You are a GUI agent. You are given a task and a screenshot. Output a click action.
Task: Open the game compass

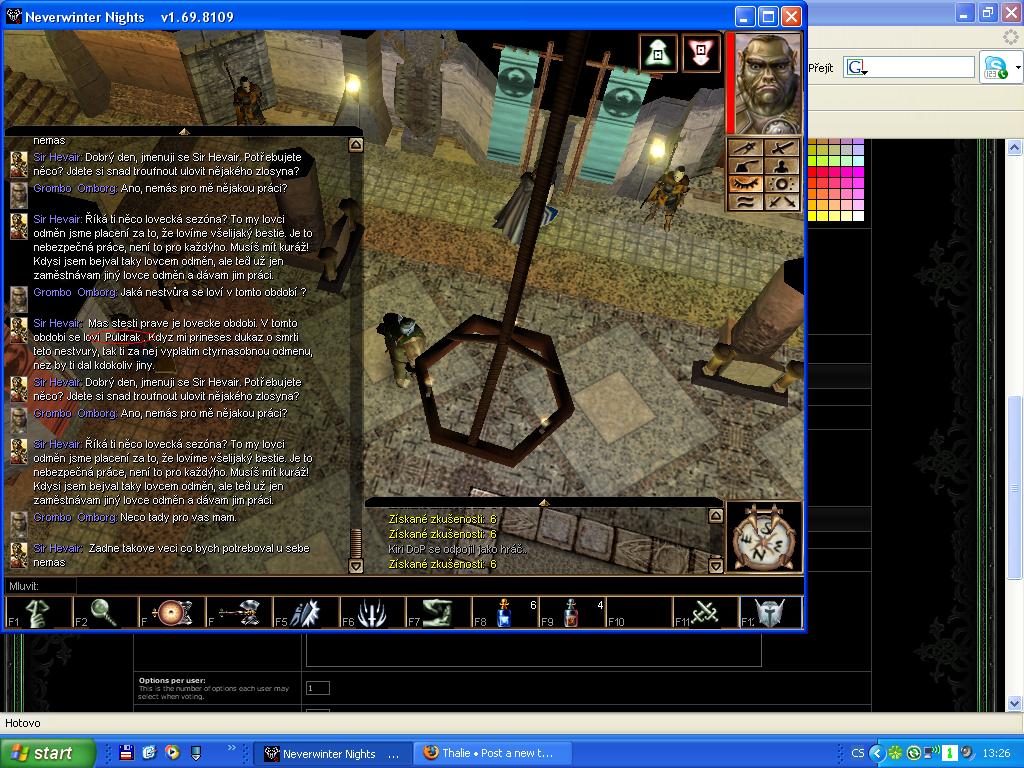764,538
